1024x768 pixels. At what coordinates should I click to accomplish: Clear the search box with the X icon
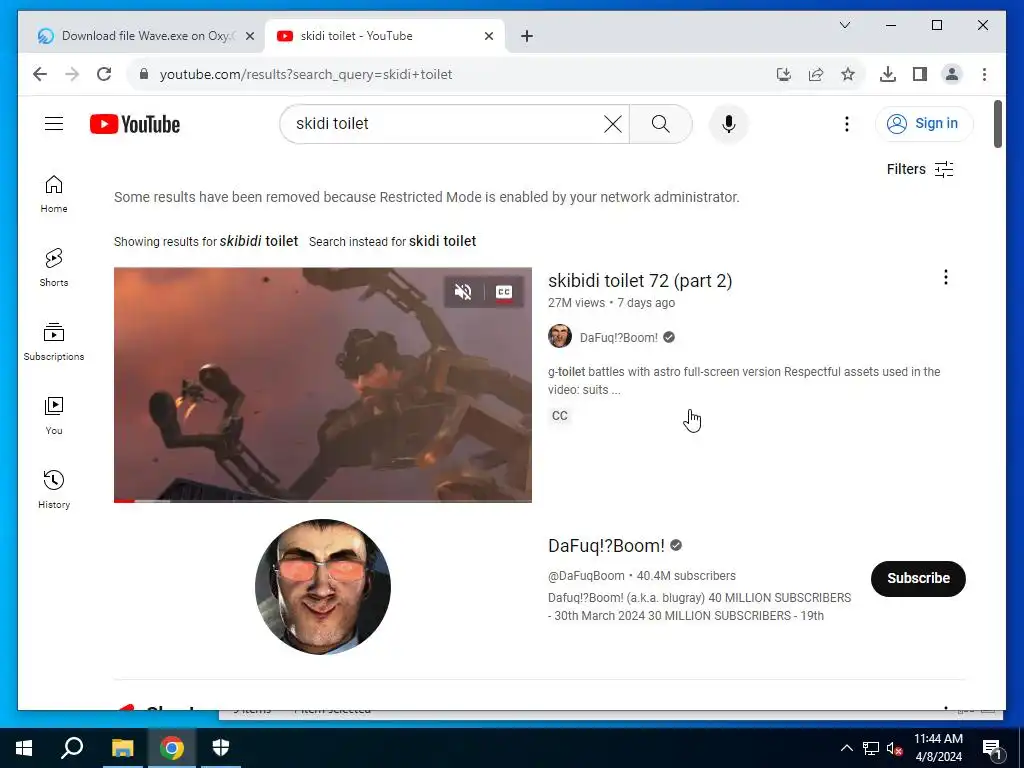pyautogui.click(x=613, y=123)
